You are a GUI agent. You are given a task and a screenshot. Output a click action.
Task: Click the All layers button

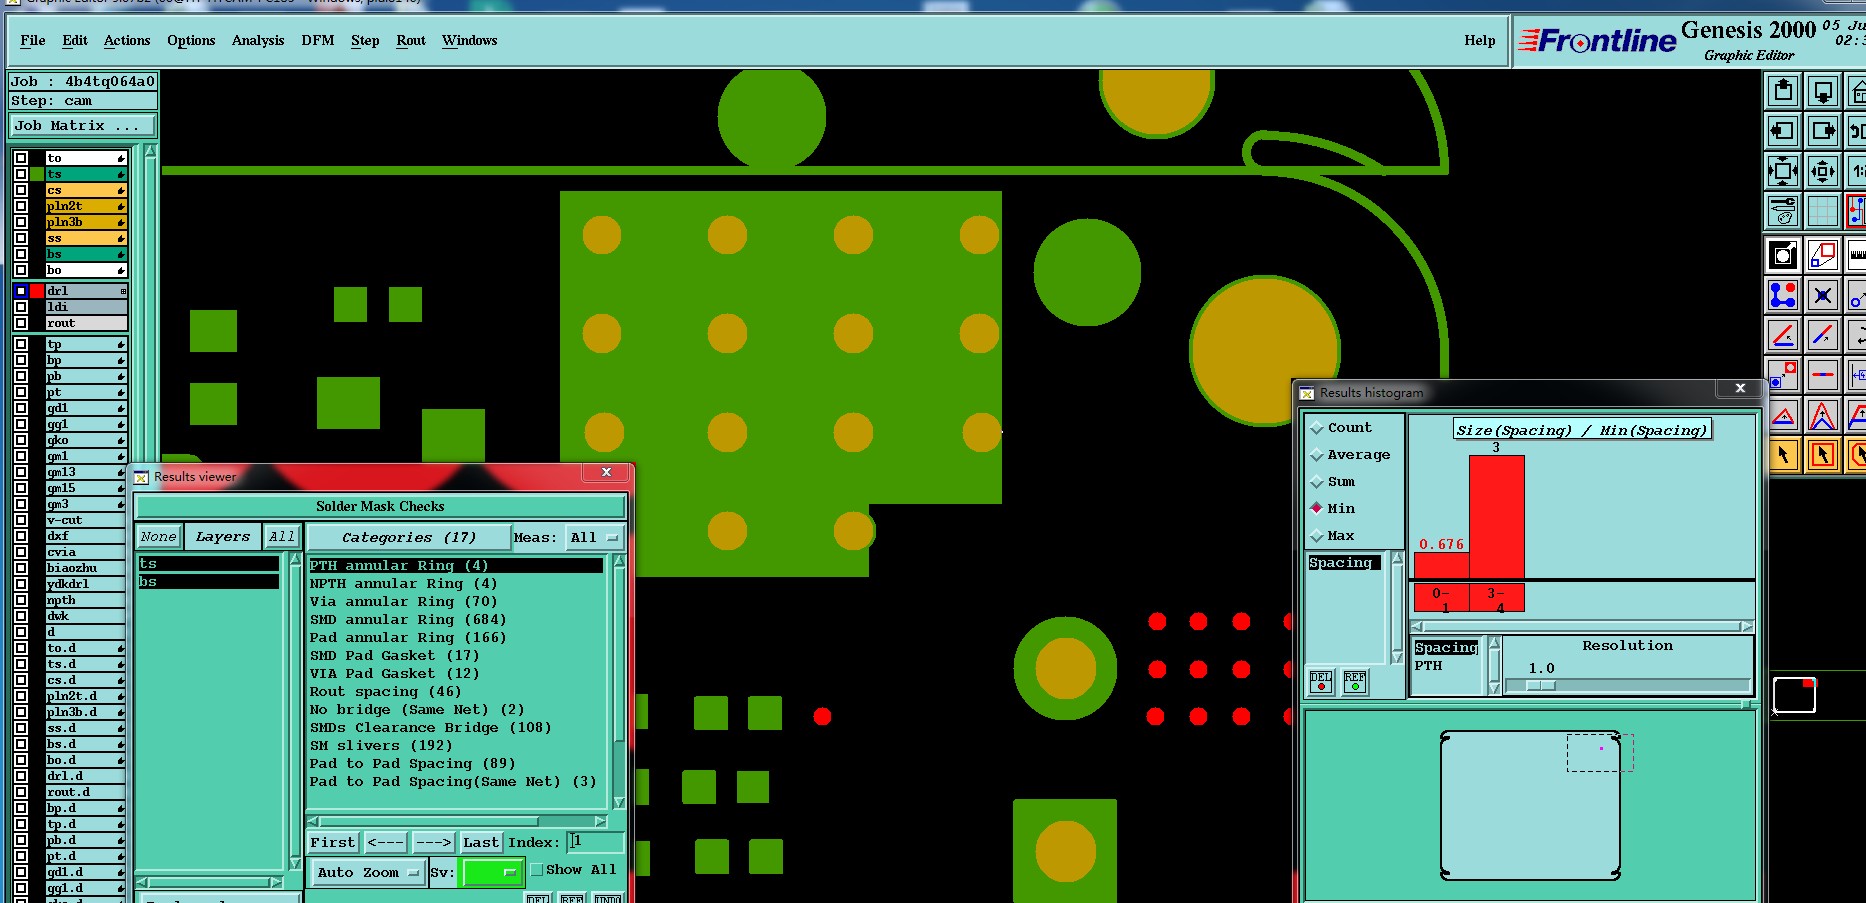point(282,537)
